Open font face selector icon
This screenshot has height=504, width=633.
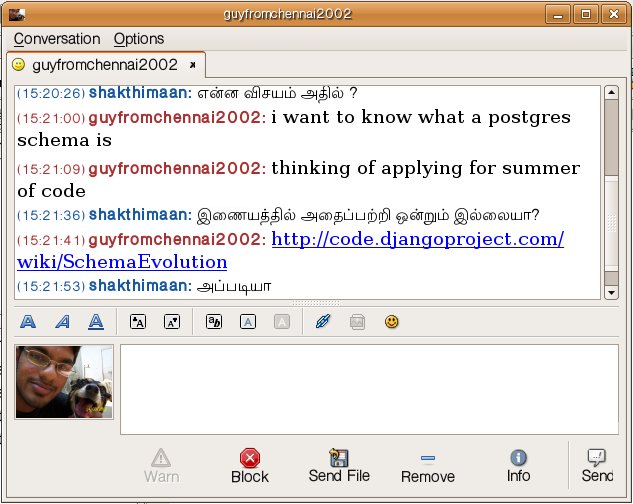tap(214, 322)
